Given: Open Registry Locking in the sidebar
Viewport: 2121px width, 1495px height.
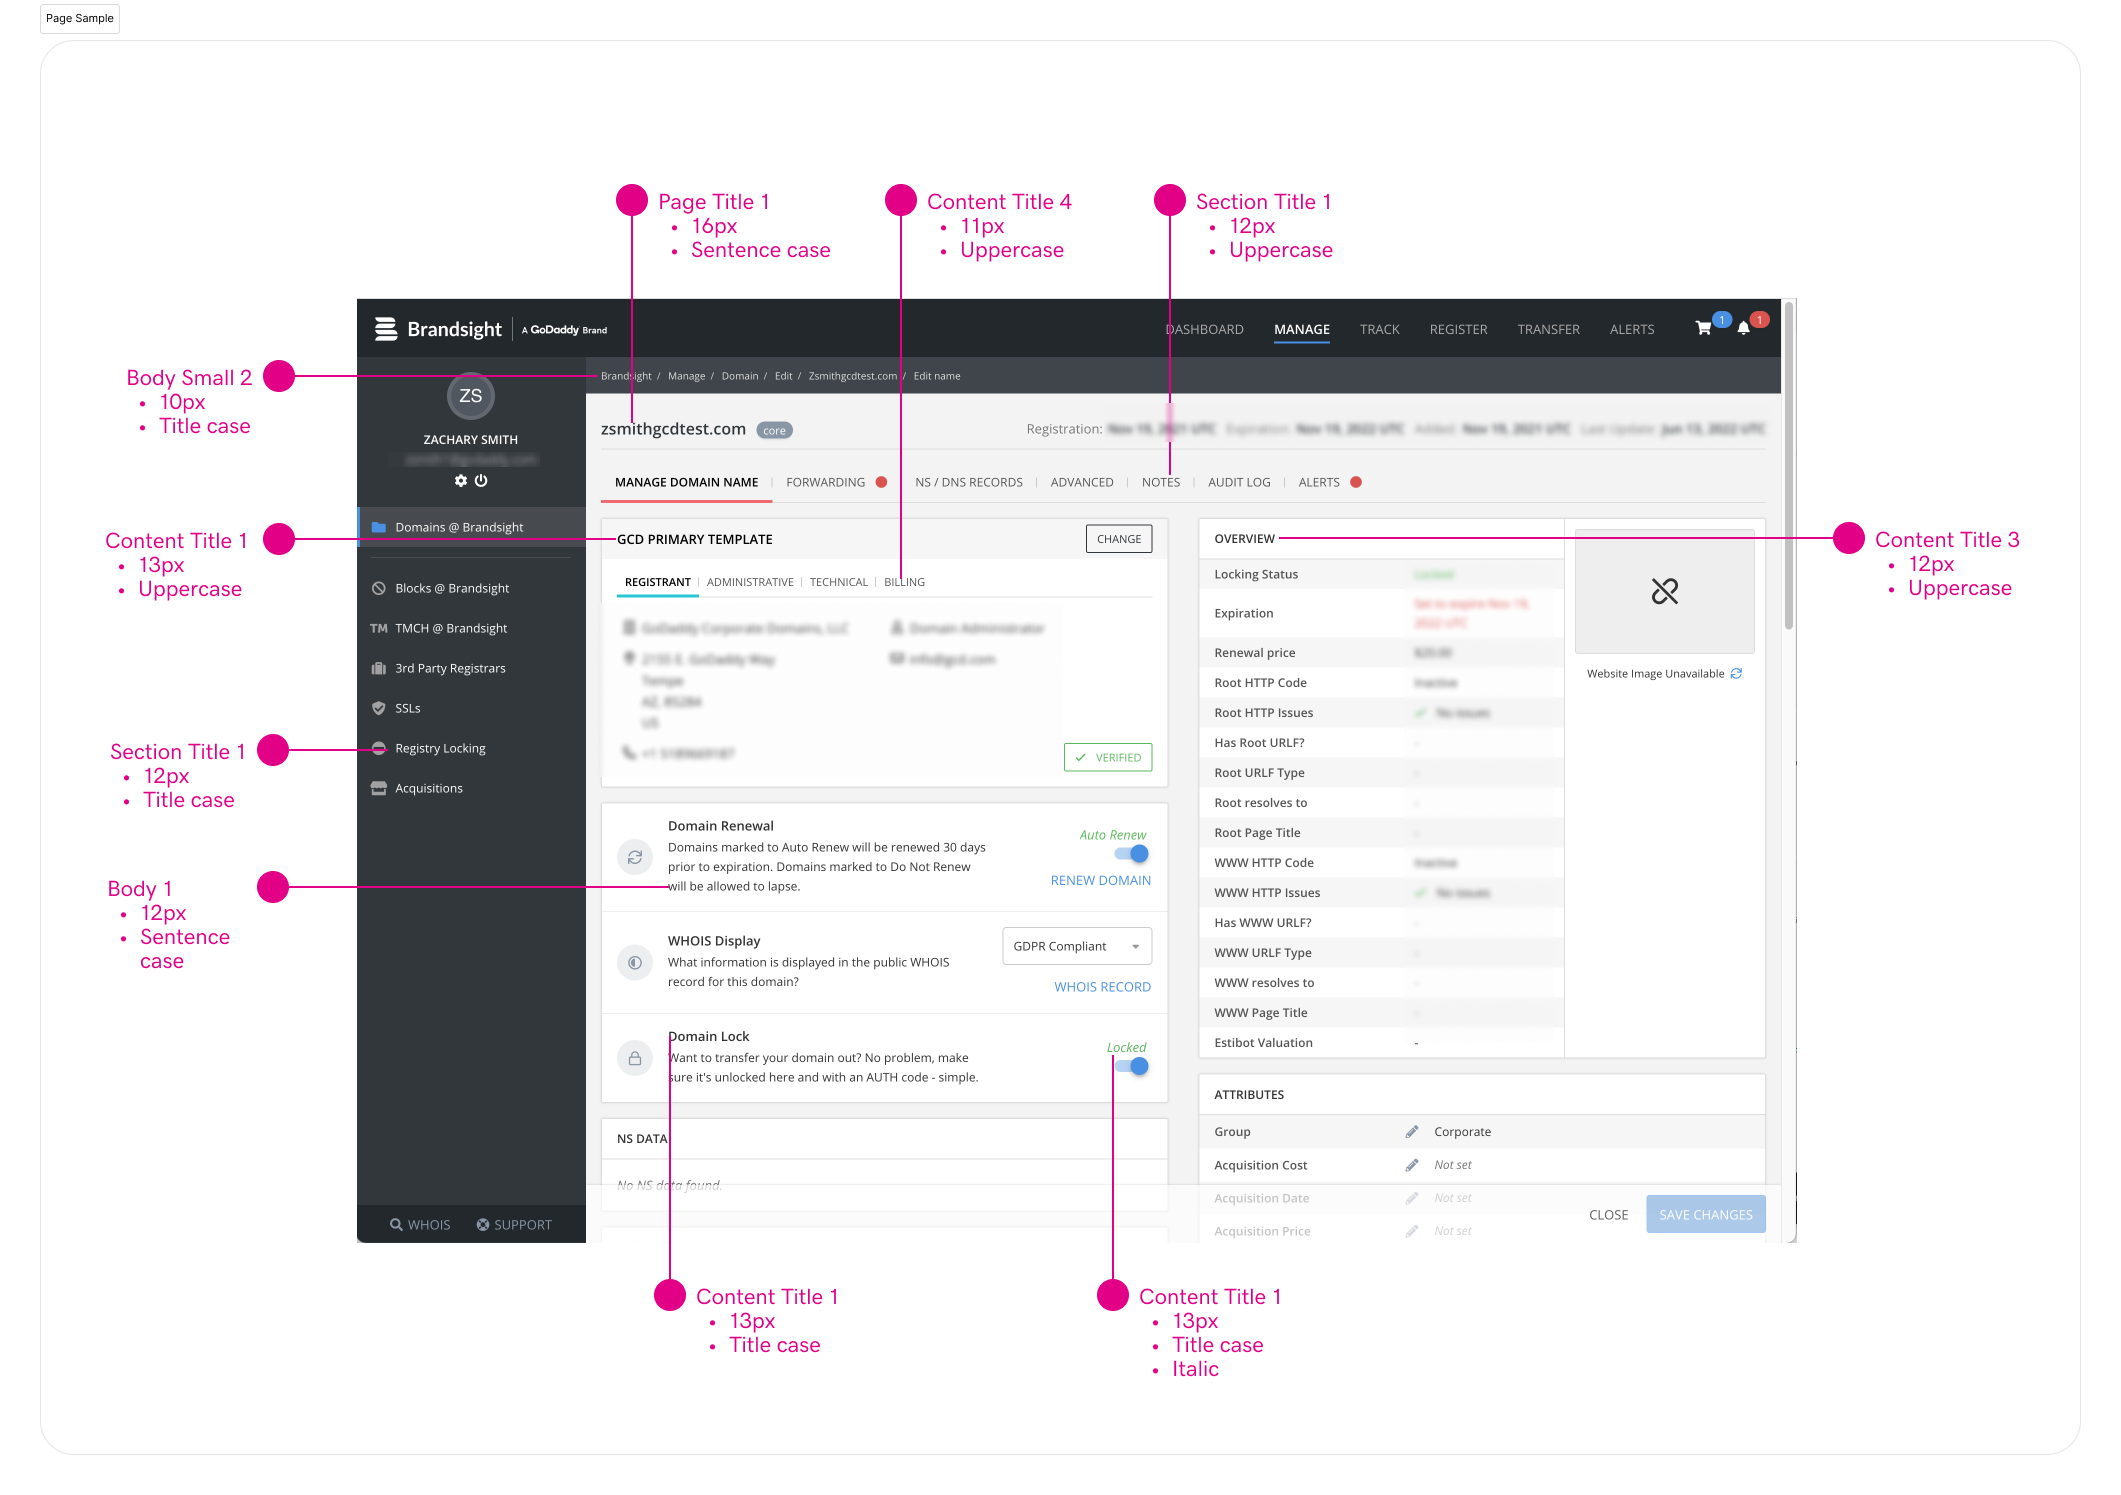Looking at the screenshot, I should (x=440, y=748).
